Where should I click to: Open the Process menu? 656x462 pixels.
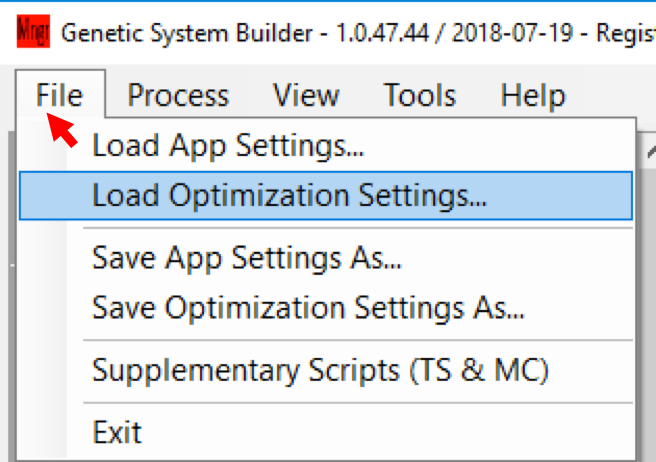(x=178, y=96)
